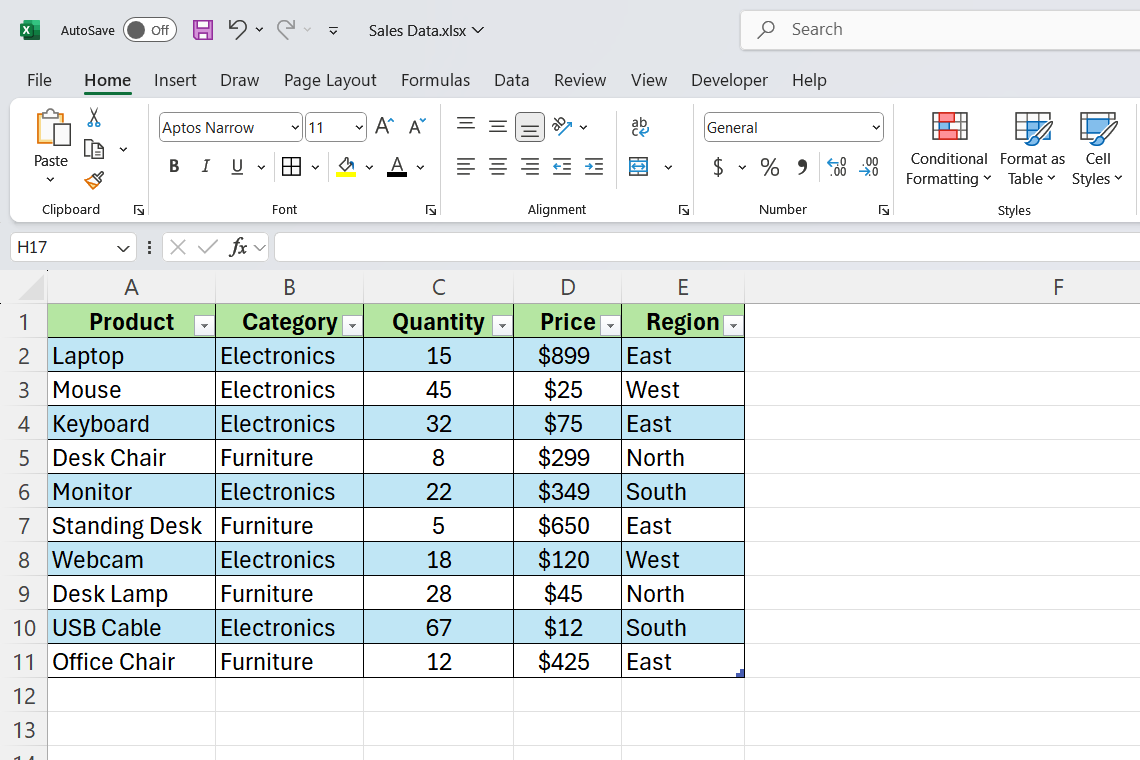Click the Increase Indent icon
Screen dimensions: 1140x760
coord(594,167)
